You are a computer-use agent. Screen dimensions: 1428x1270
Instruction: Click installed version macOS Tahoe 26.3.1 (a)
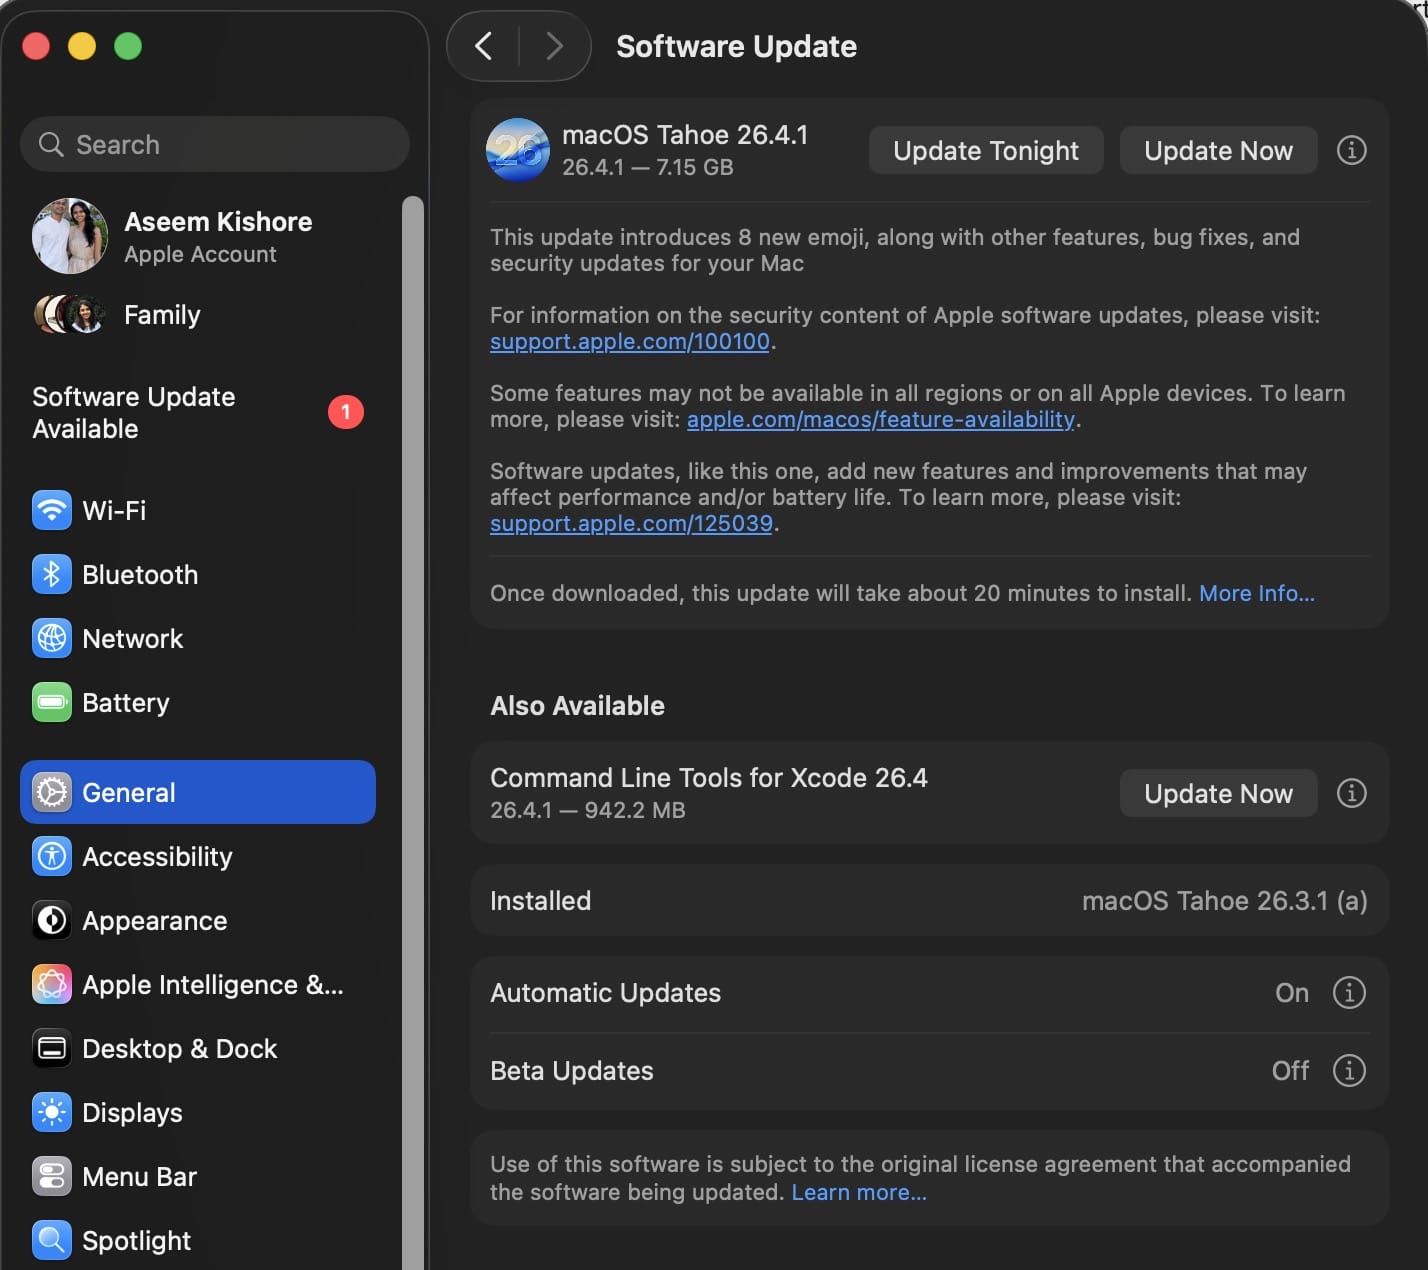(x=1224, y=900)
